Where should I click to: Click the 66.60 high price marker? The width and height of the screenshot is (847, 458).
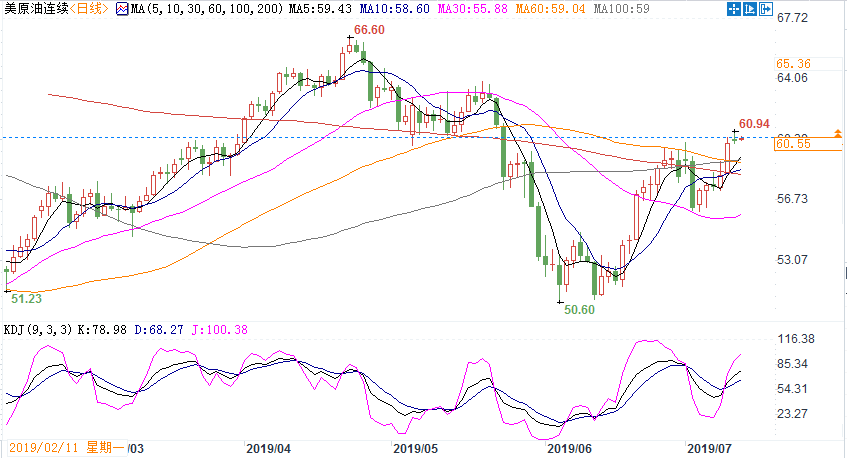[369, 31]
